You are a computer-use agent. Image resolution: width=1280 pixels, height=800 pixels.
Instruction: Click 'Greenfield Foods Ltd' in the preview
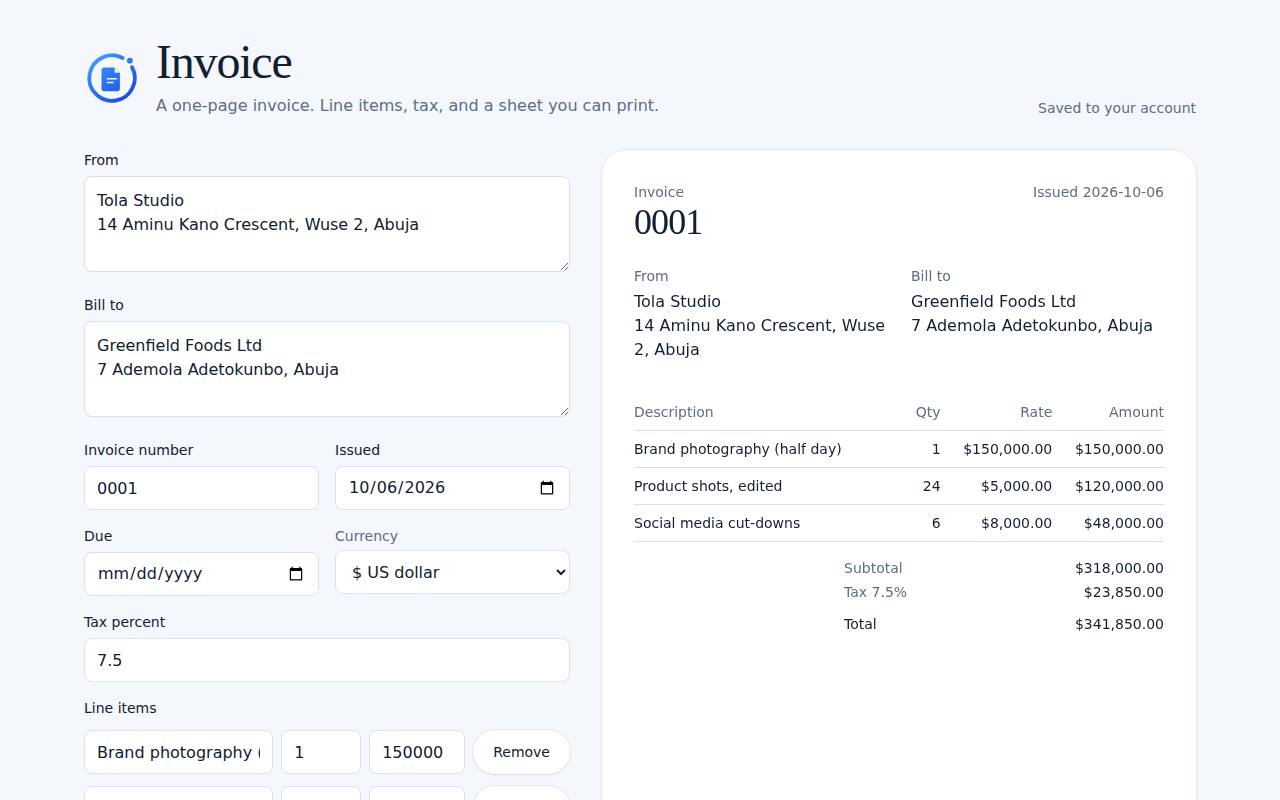click(x=993, y=301)
